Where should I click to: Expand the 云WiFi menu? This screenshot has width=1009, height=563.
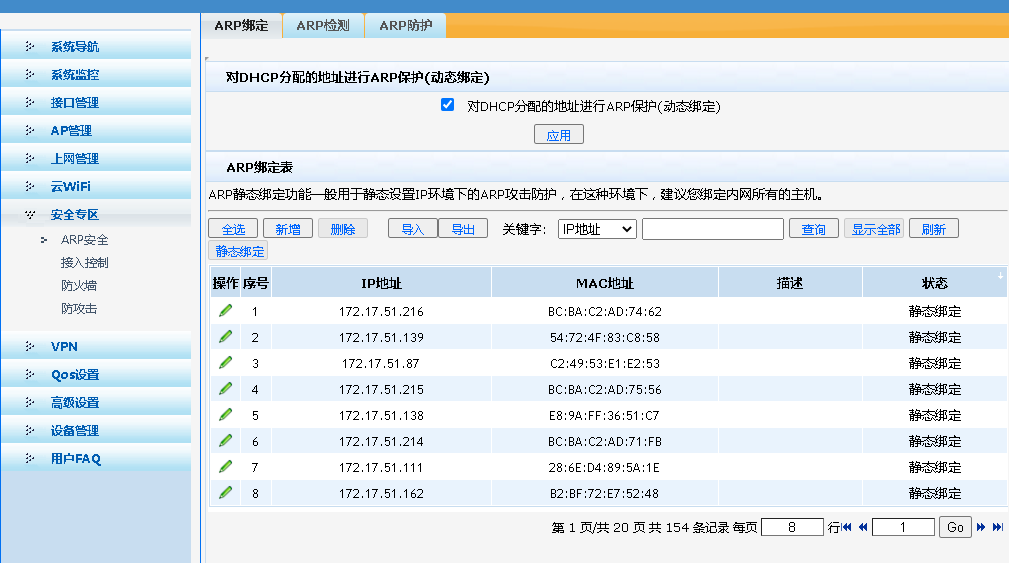tap(96, 186)
